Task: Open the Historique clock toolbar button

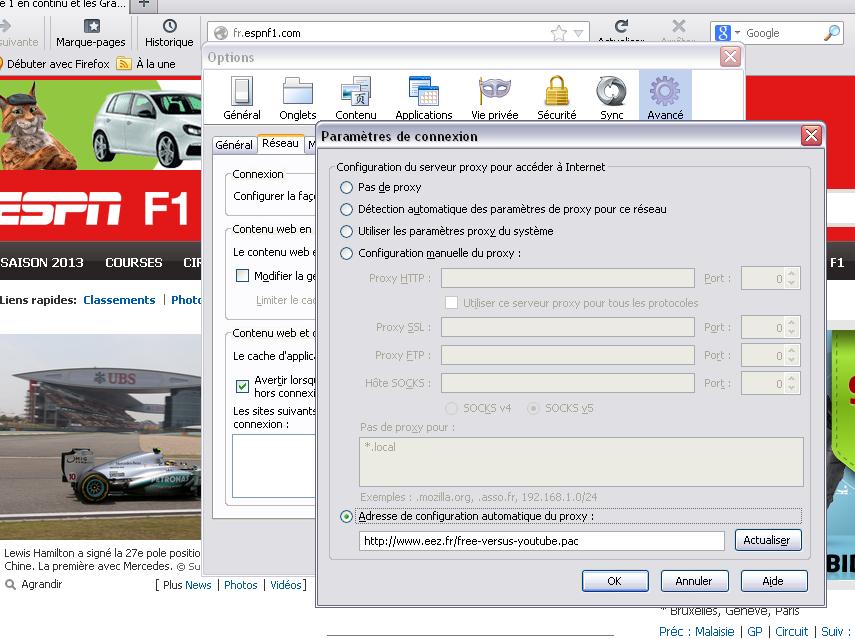Action: point(169,32)
